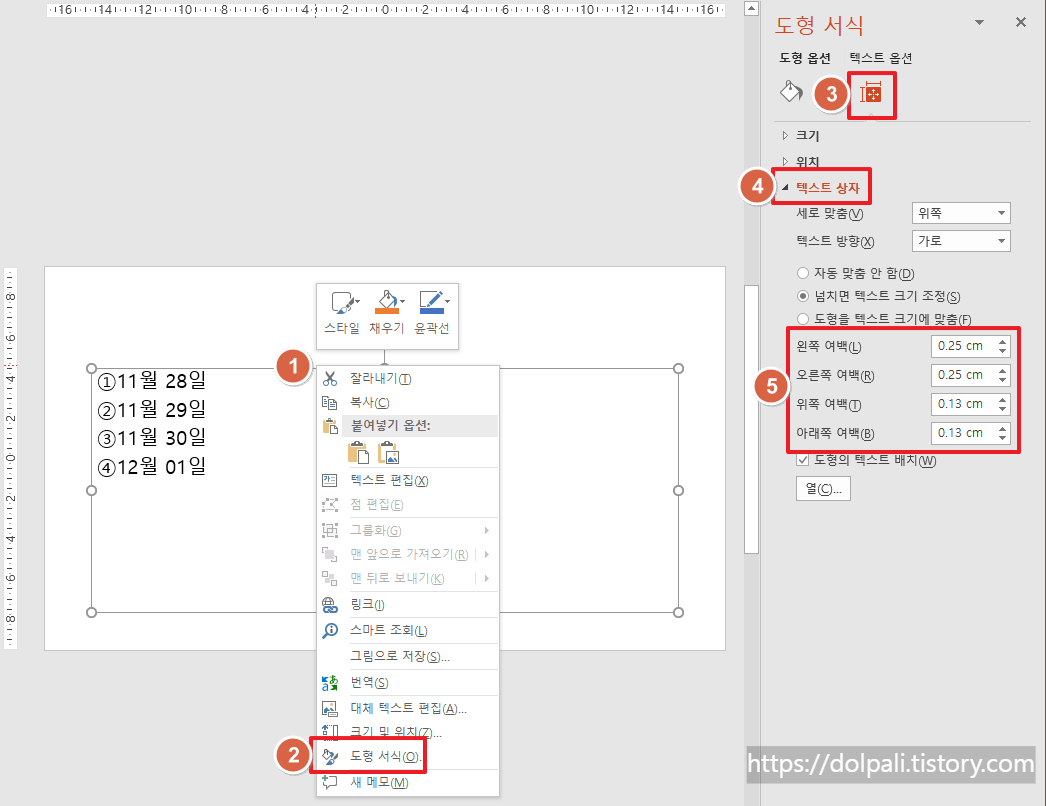1046x806 pixels.
Task: Choose 크기 및 위치 from context menu
Action: tap(408, 733)
